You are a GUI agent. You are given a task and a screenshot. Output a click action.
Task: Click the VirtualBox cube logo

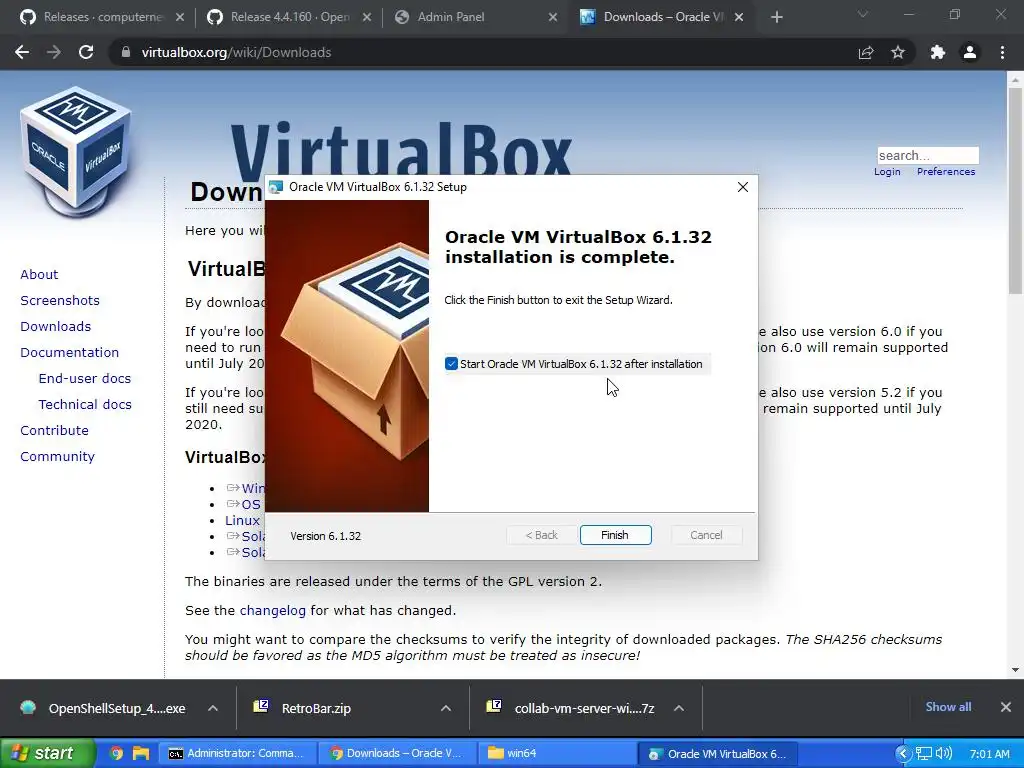coord(76,150)
